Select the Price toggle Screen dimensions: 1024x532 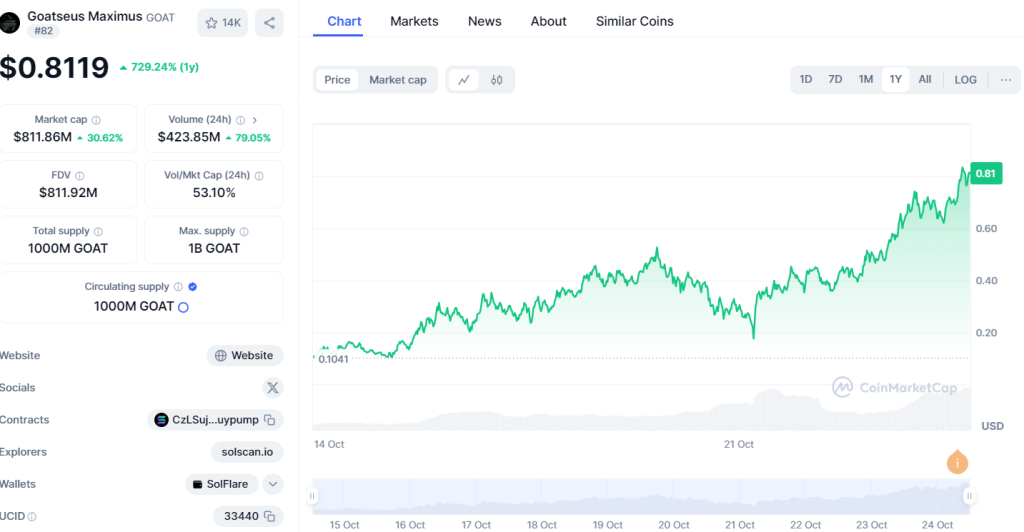click(x=337, y=80)
